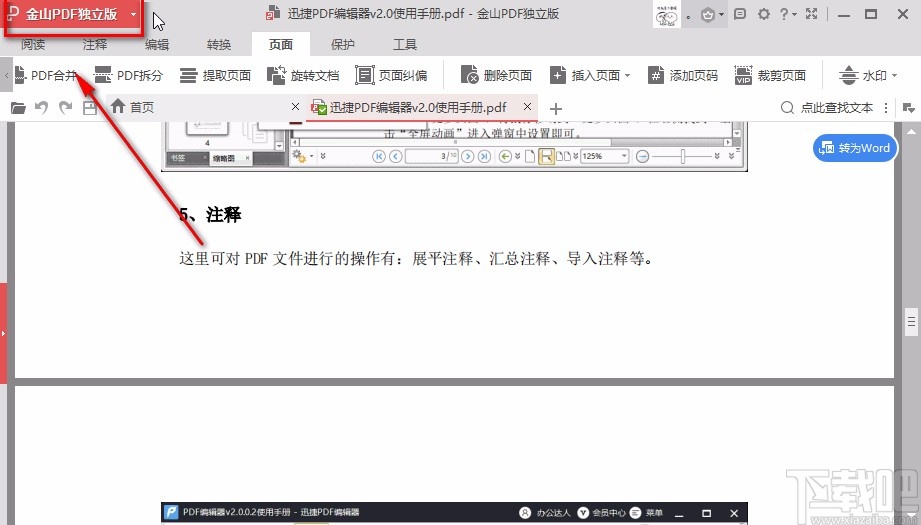Go to the 首页 home tab
The width and height of the screenshot is (921, 525).
click(x=133, y=107)
